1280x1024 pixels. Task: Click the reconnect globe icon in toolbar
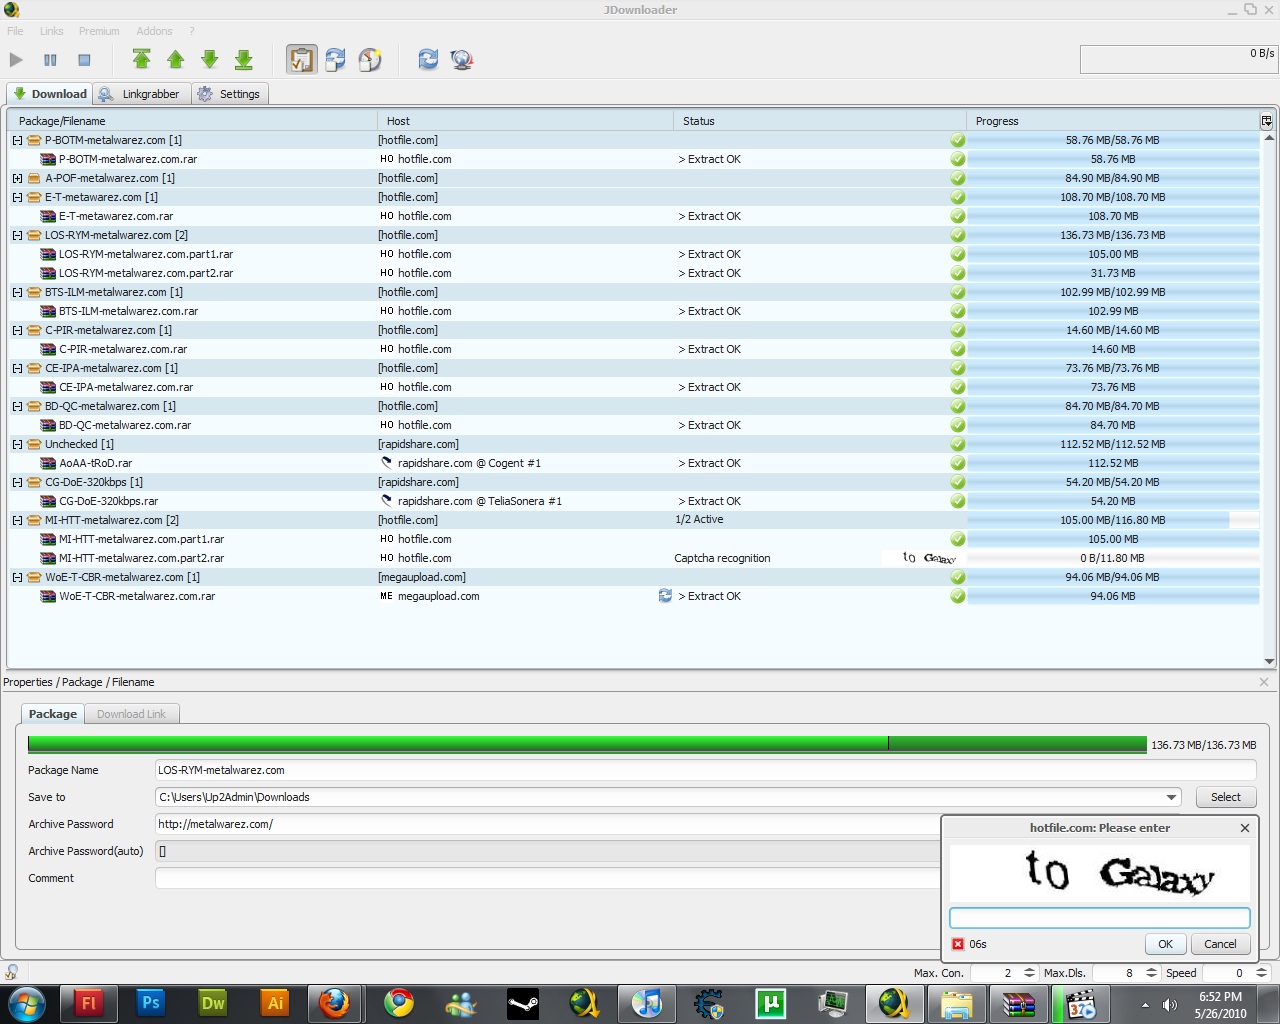[461, 60]
